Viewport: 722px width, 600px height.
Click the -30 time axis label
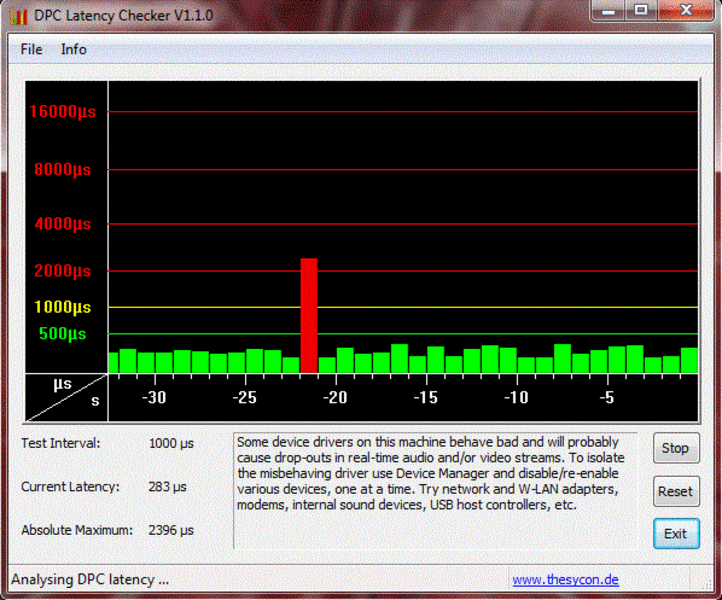point(154,397)
